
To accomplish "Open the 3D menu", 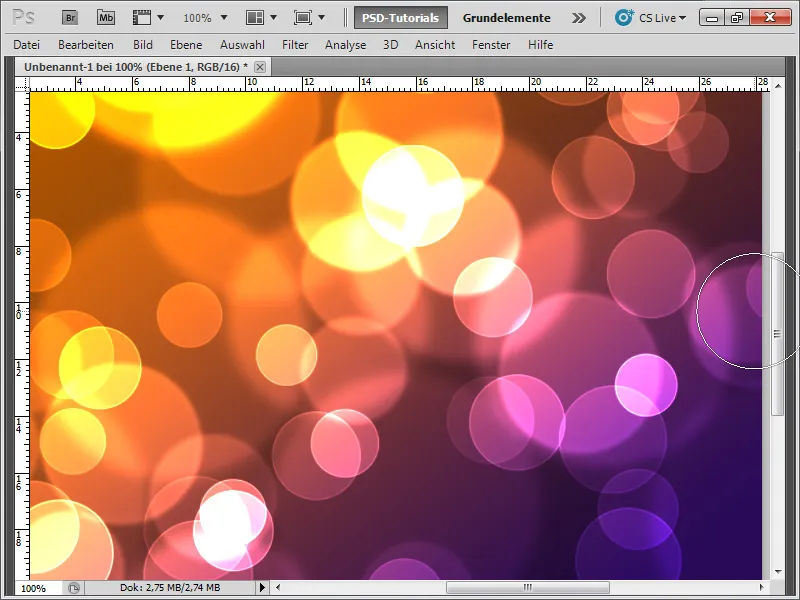I will pos(391,45).
